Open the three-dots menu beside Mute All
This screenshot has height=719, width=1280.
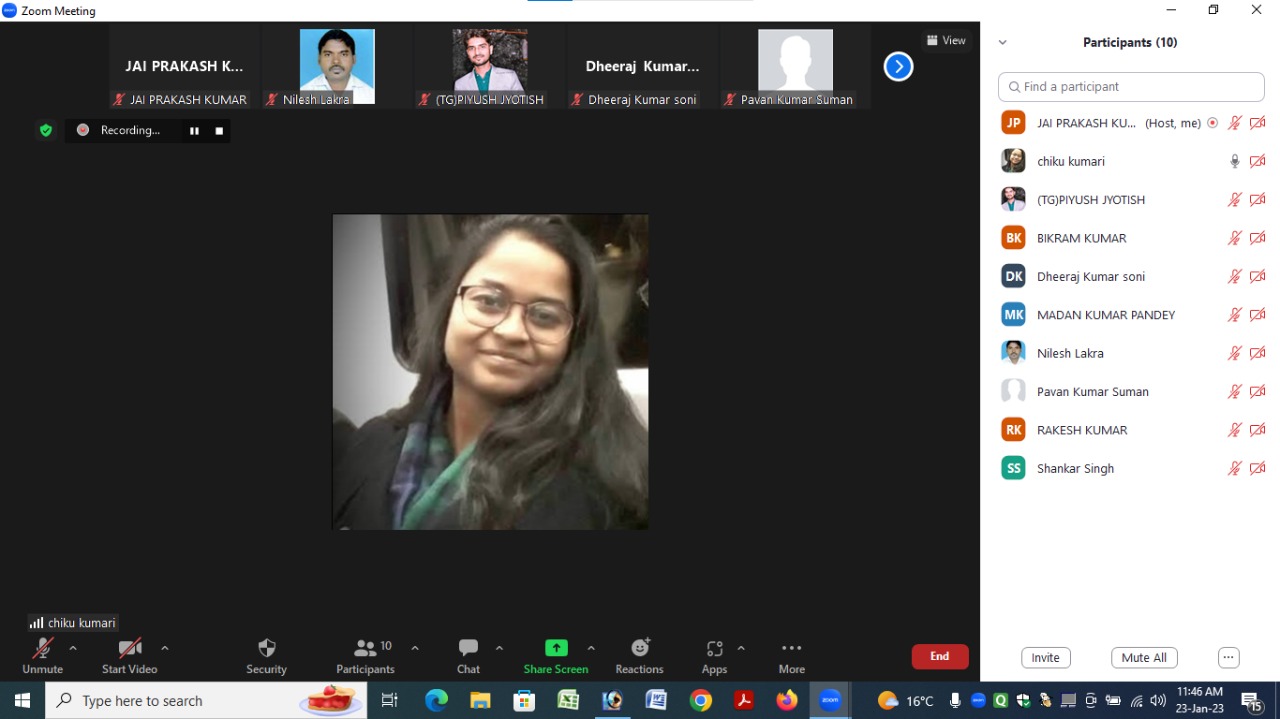point(1229,658)
